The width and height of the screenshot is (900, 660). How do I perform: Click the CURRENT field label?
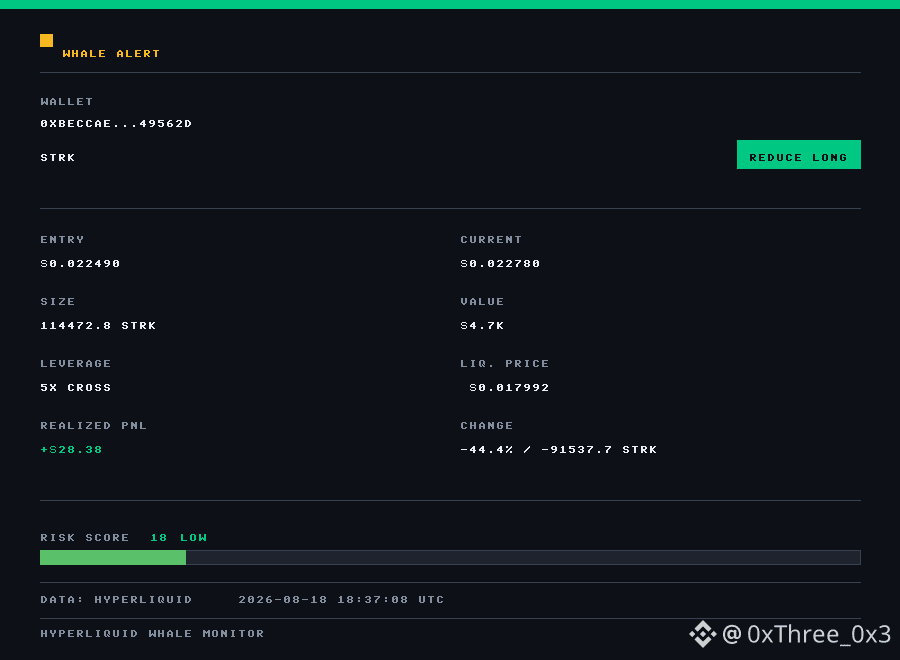(x=491, y=239)
